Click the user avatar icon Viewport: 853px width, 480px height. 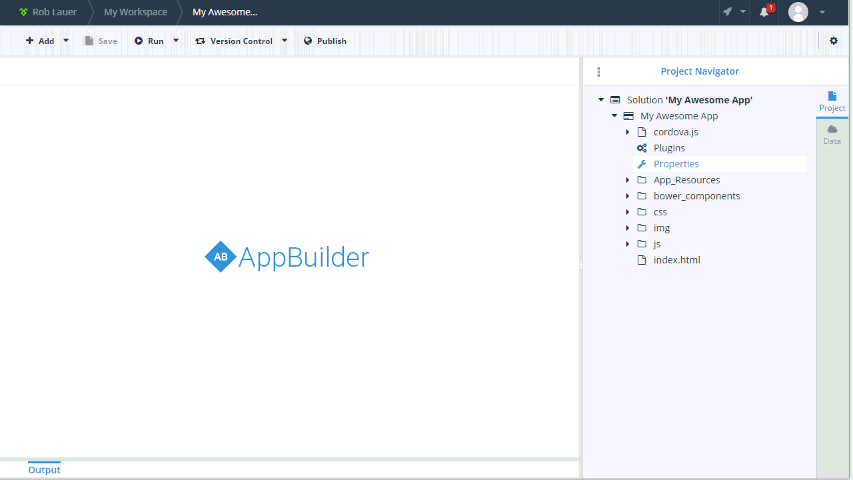(x=798, y=12)
